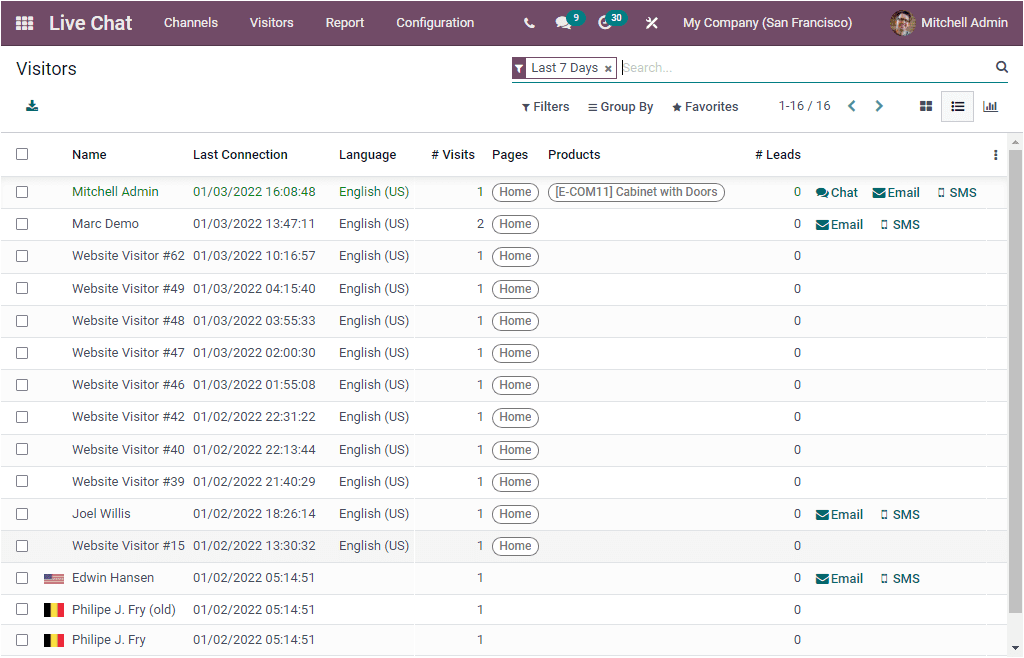Click the developer tools wrench icon
Image resolution: width=1024 pixels, height=658 pixels.
point(651,22)
